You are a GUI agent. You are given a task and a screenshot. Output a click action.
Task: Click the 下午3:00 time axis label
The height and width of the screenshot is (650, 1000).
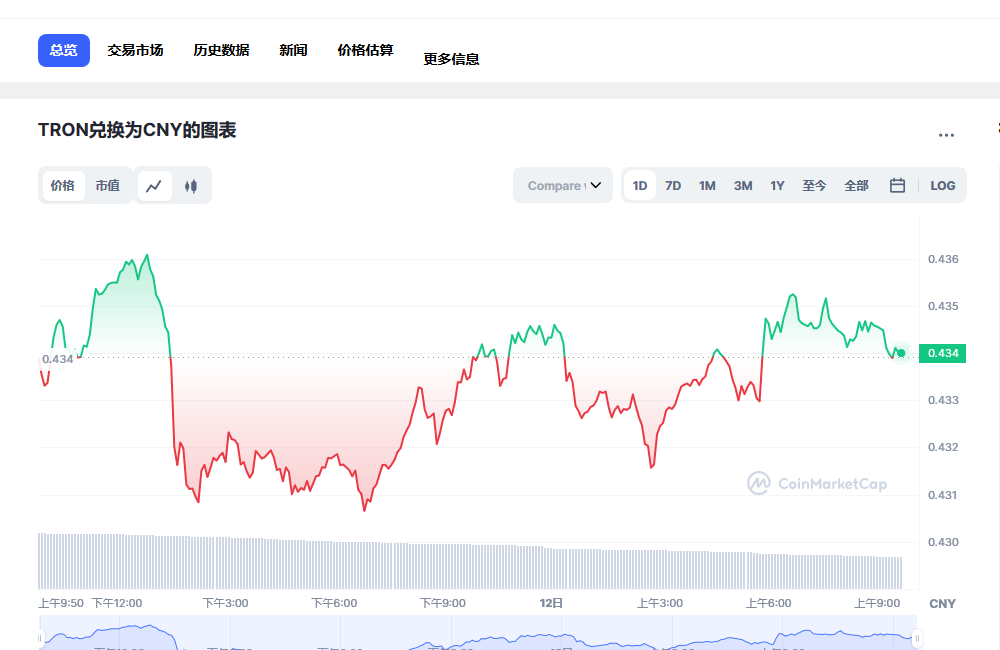(x=225, y=603)
